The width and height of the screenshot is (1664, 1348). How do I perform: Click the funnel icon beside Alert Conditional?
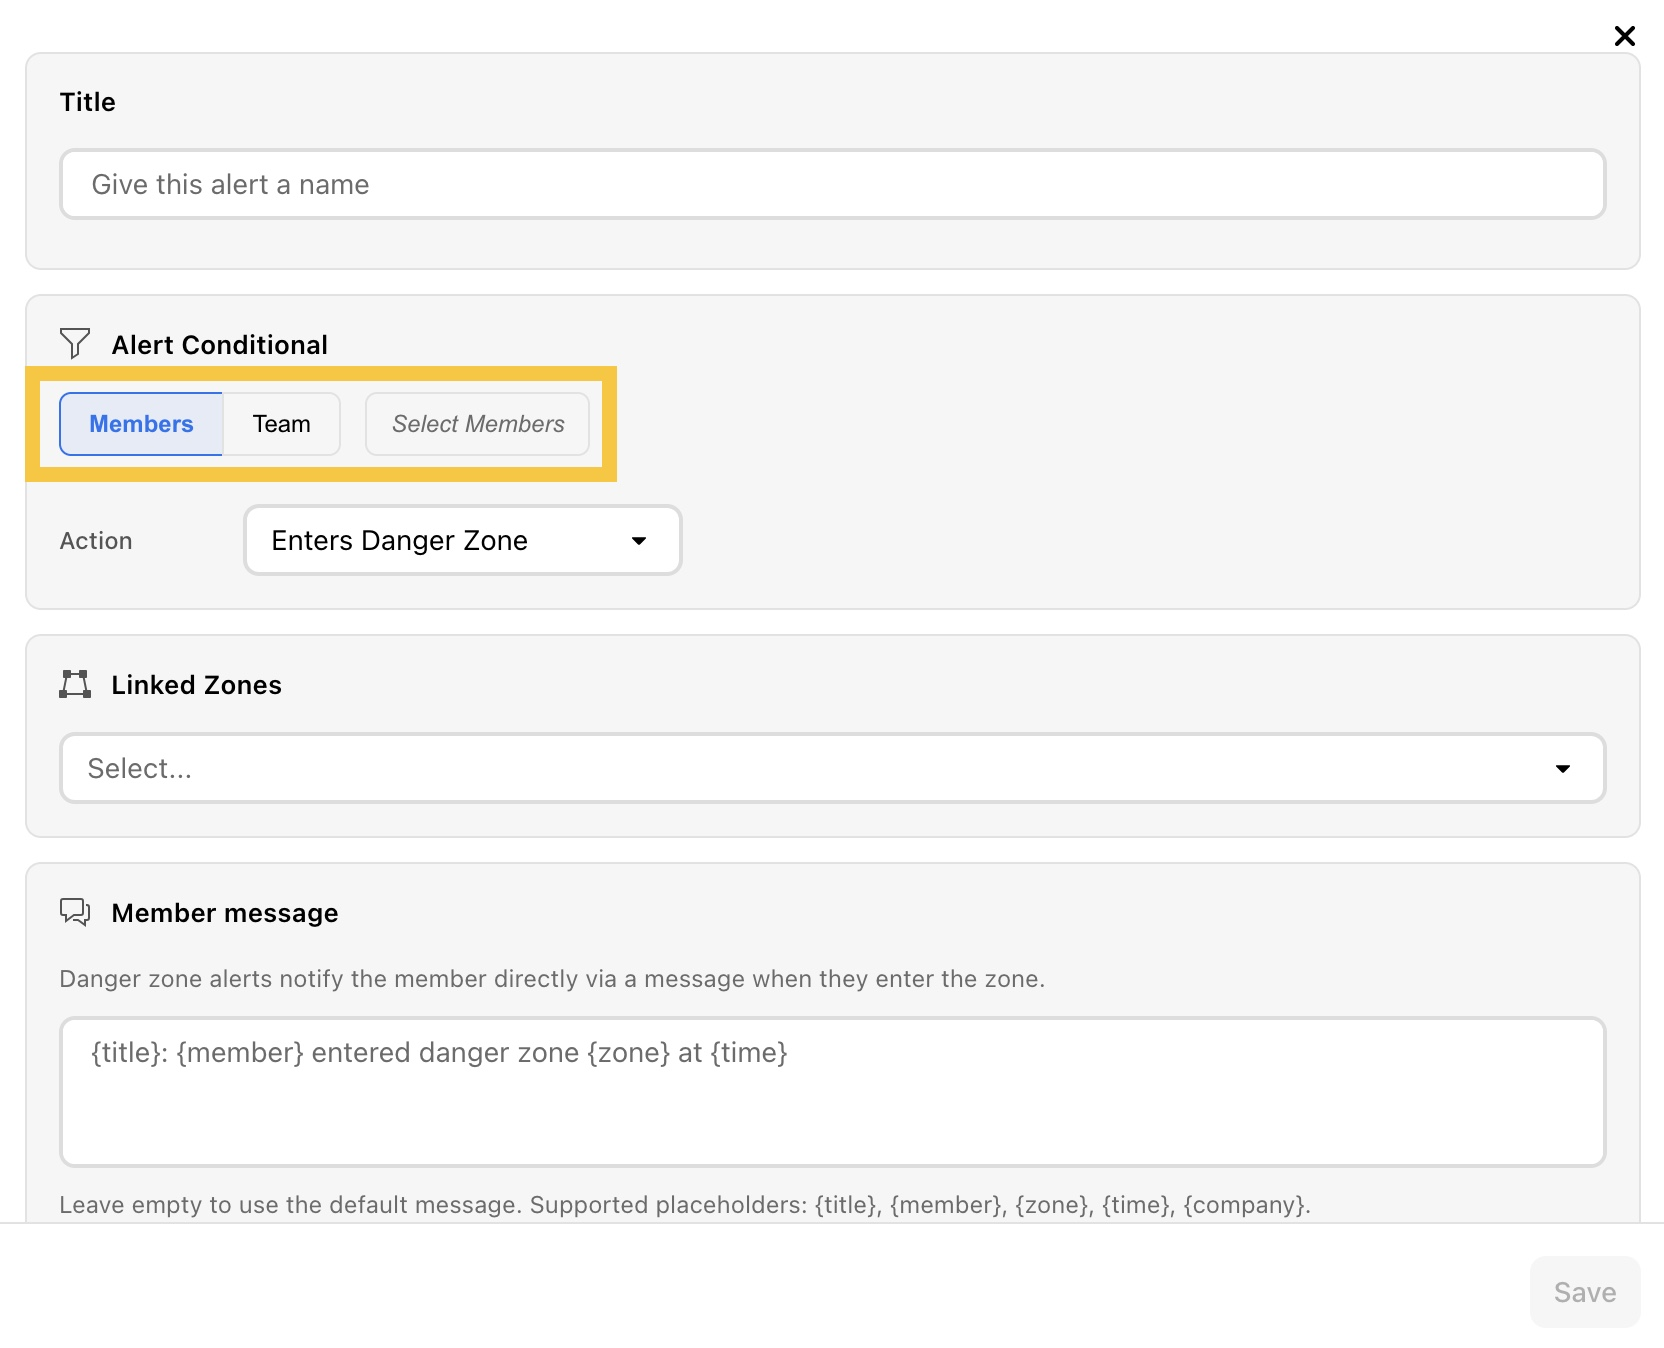pyautogui.click(x=75, y=343)
